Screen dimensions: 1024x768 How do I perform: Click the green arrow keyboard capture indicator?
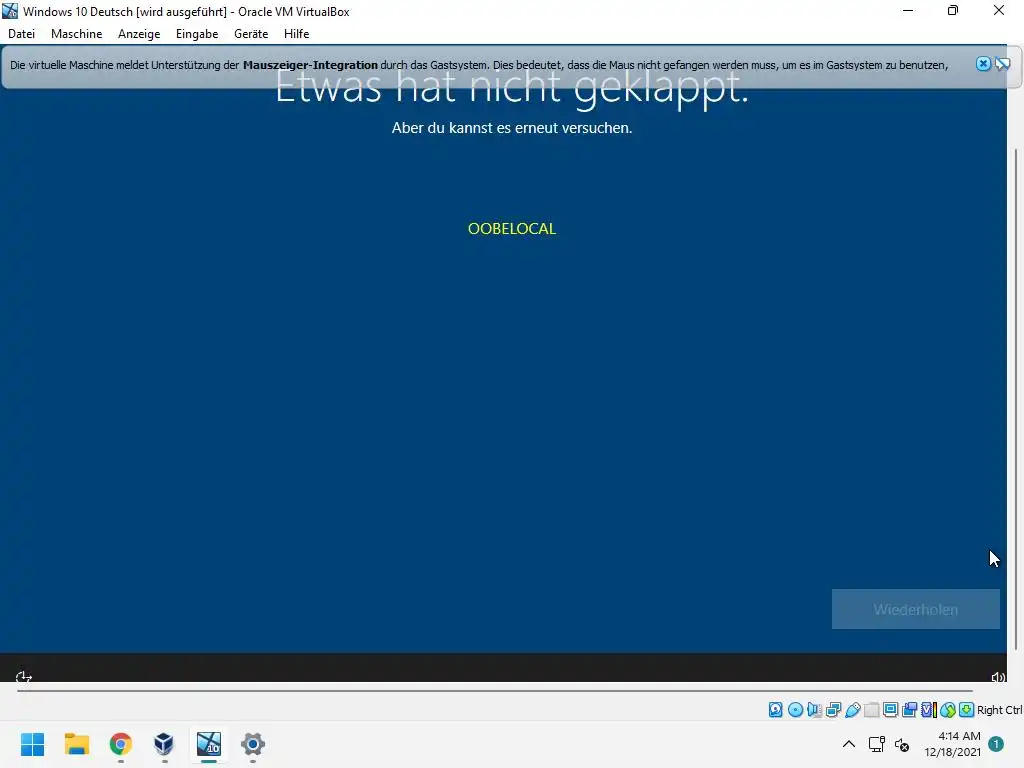(x=967, y=710)
